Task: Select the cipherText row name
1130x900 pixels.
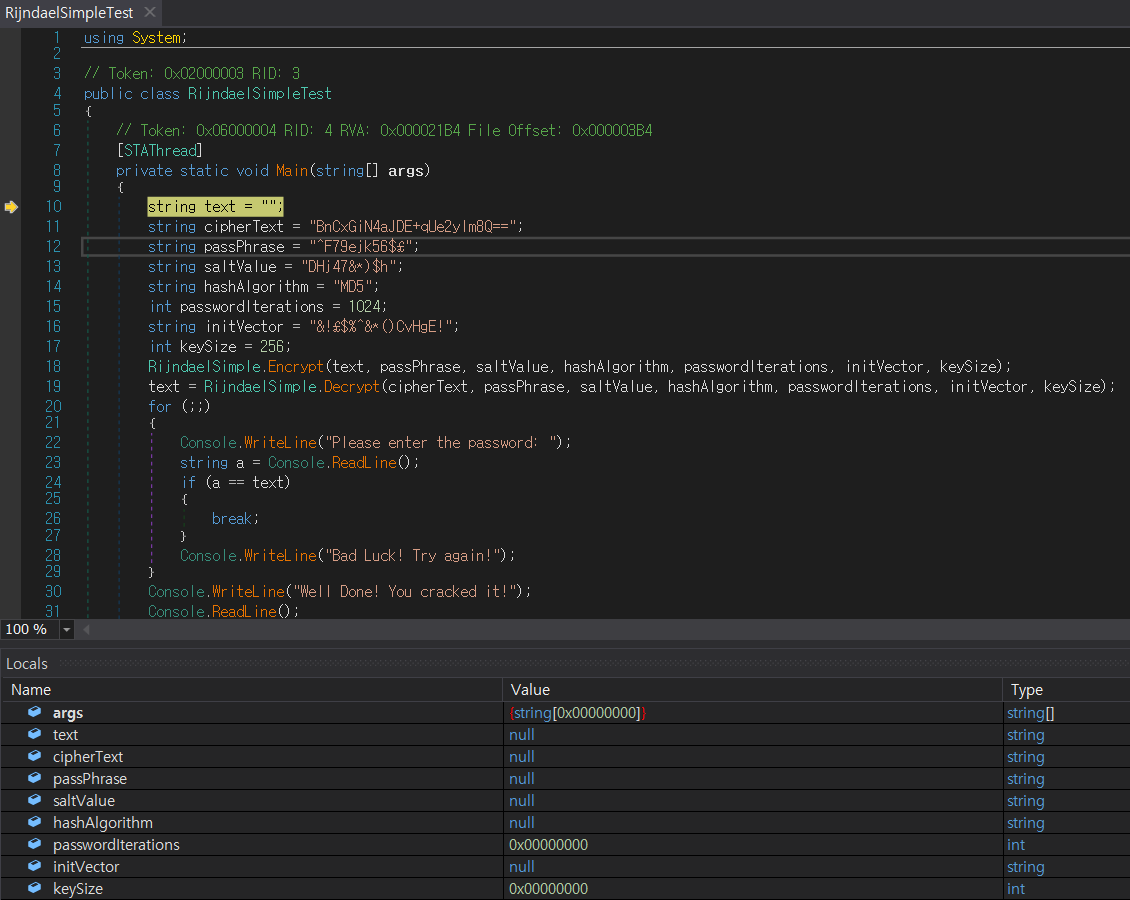Action: (x=88, y=757)
